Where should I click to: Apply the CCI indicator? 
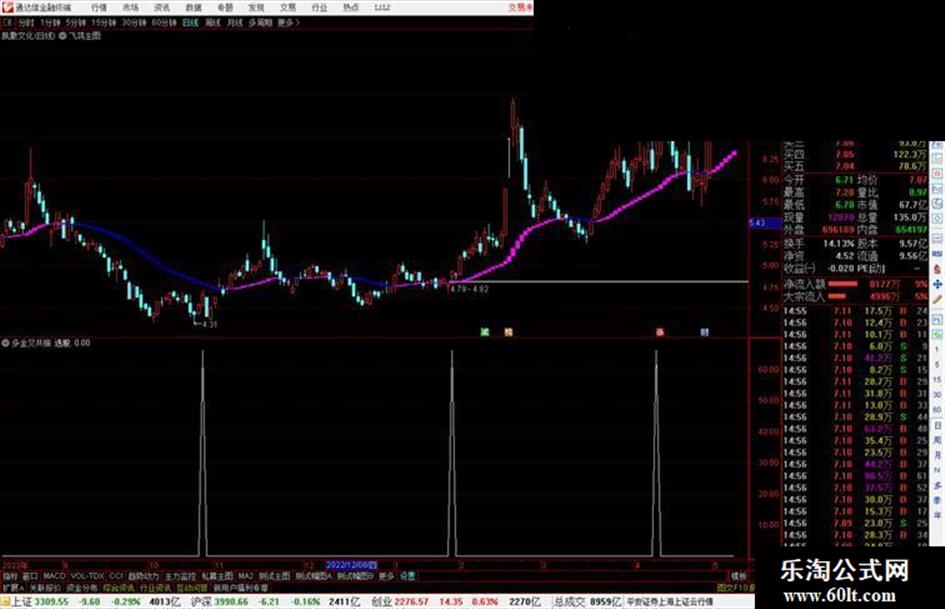tap(116, 576)
